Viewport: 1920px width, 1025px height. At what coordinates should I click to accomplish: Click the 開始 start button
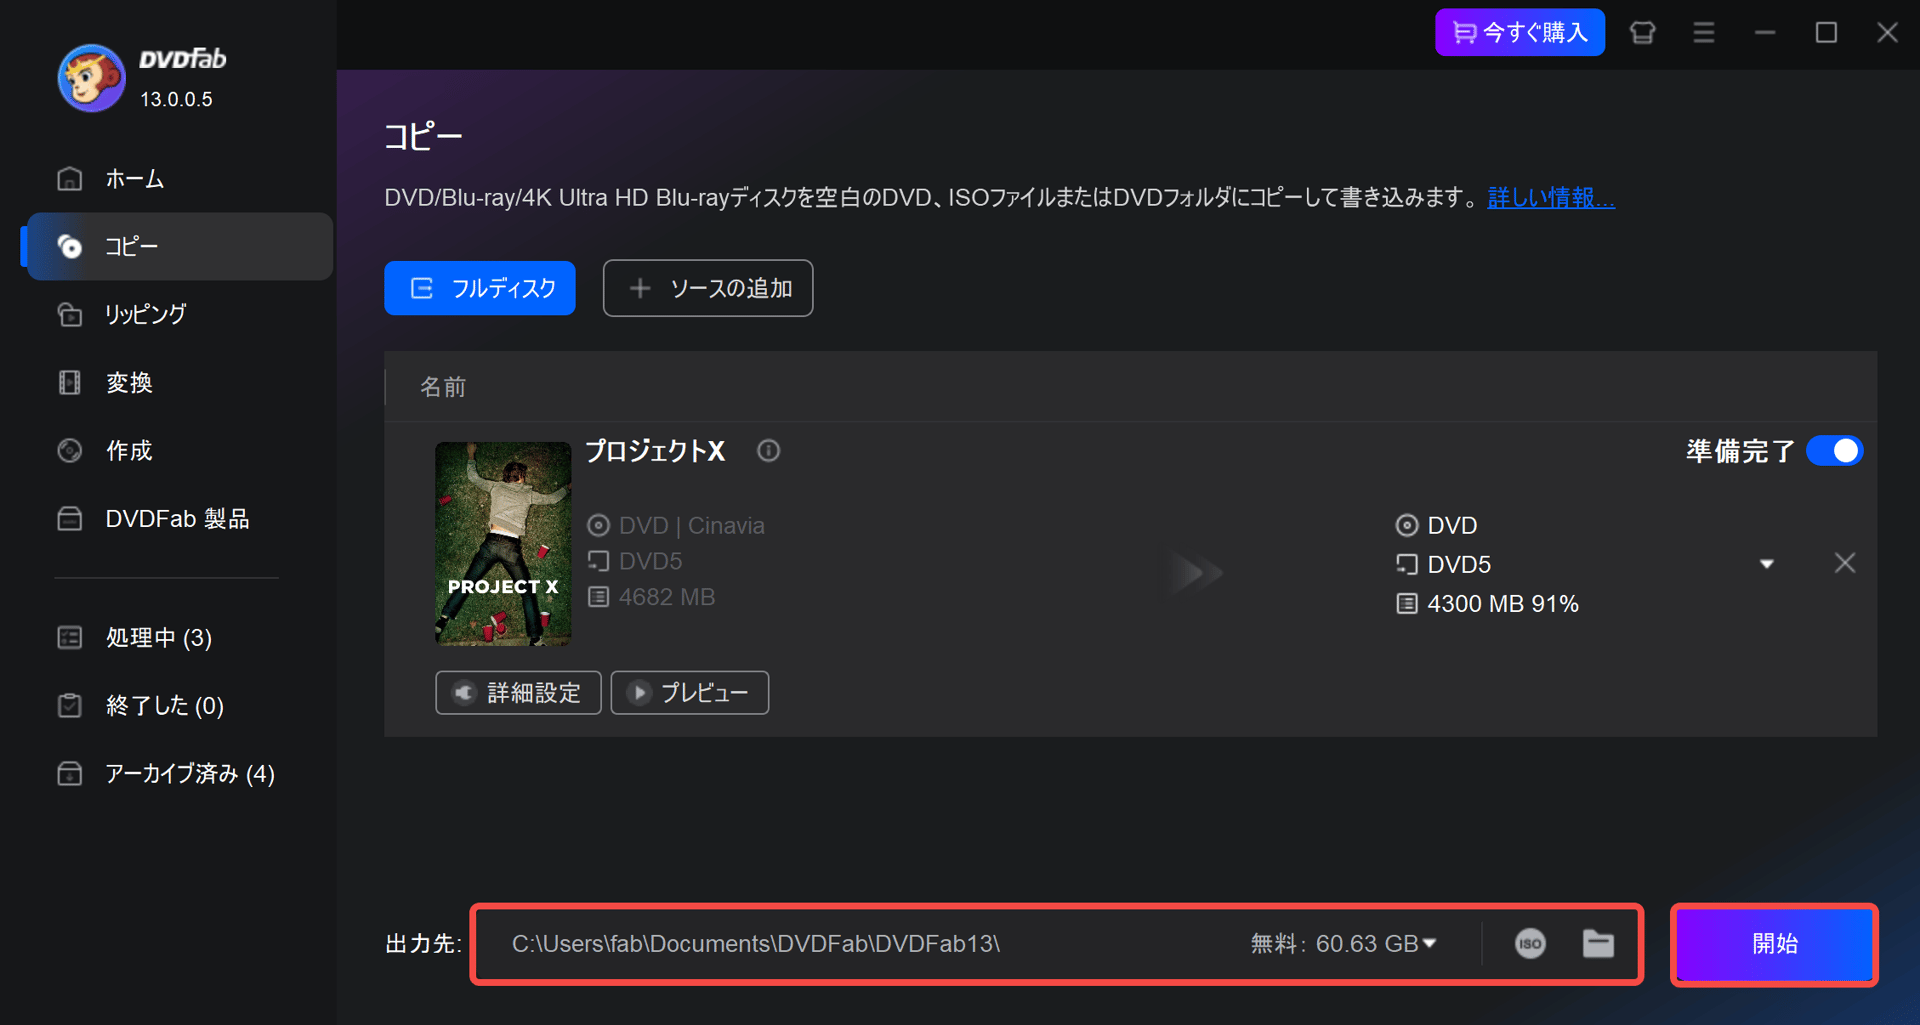pos(1774,944)
